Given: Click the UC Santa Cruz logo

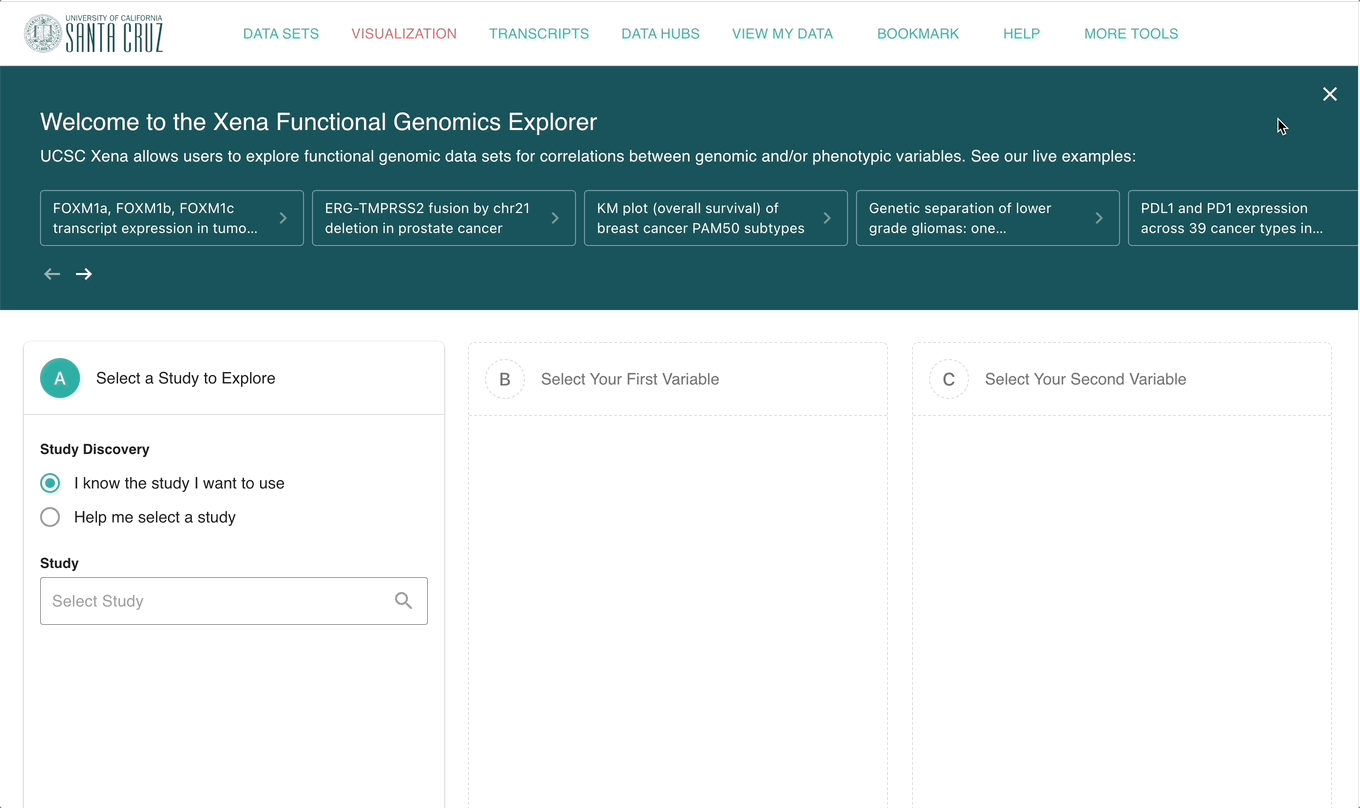Looking at the screenshot, I should 93,33.
